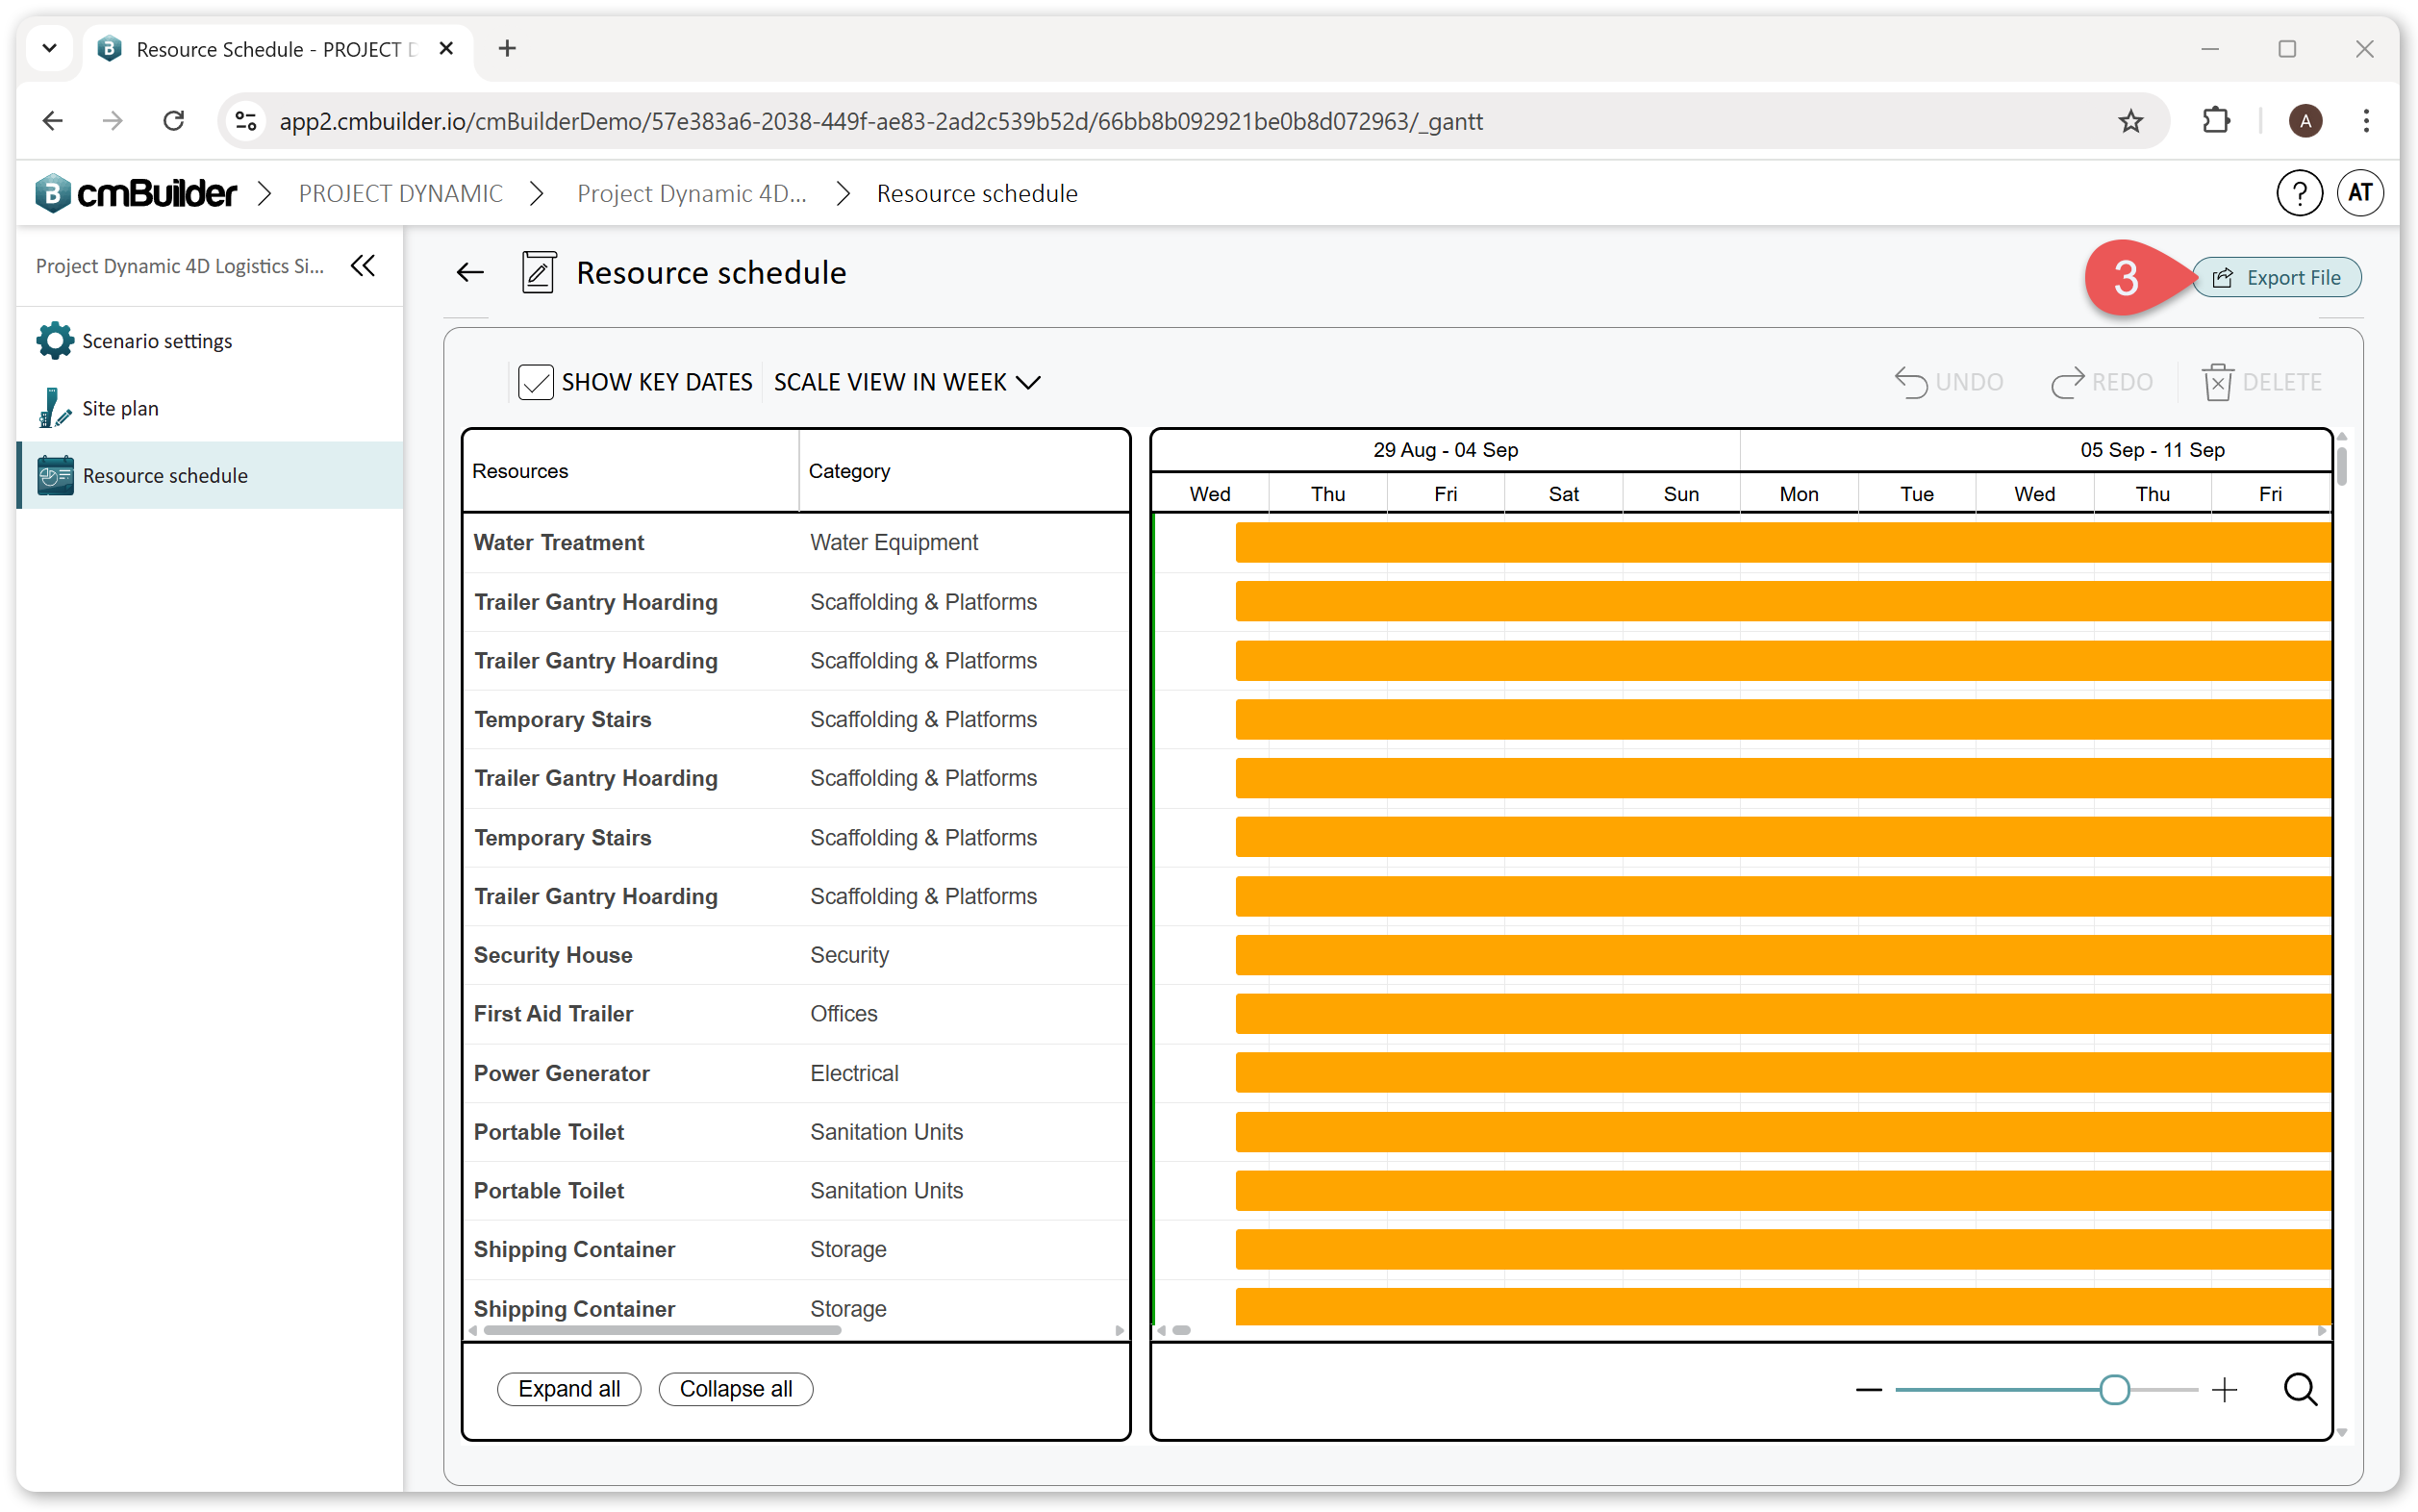Click the 29 Aug - 04 Sep week header
This screenshot has width=2418, height=1512.
(1445, 450)
